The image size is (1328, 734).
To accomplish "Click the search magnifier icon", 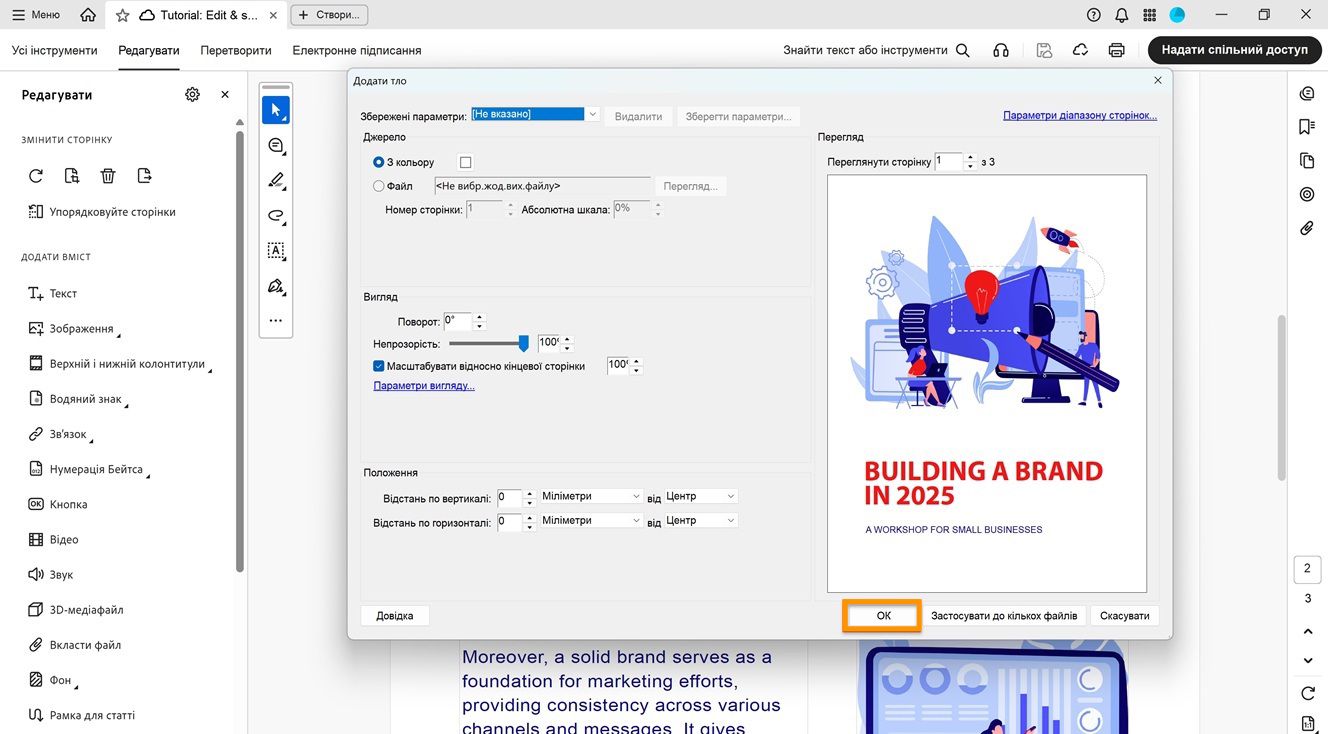I will (963, 50).
